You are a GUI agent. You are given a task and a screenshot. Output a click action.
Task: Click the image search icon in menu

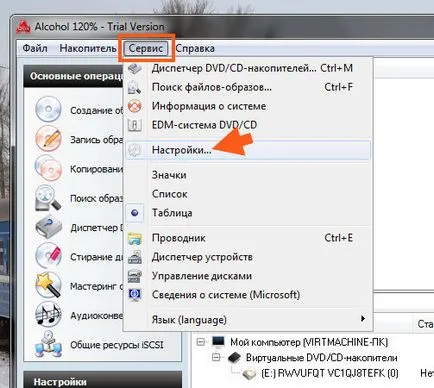(135, 88)
